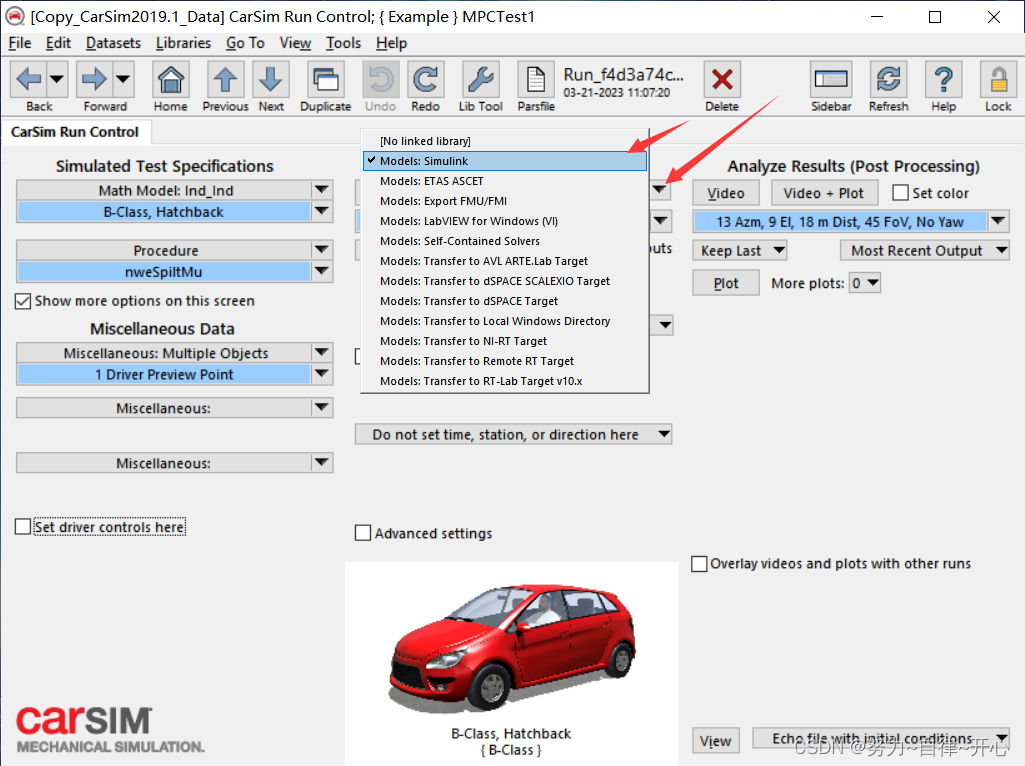The height and width of the screenshot is (766, 1025).
Task: Open the View menu in menu bar
Action: tap(295, 43)
